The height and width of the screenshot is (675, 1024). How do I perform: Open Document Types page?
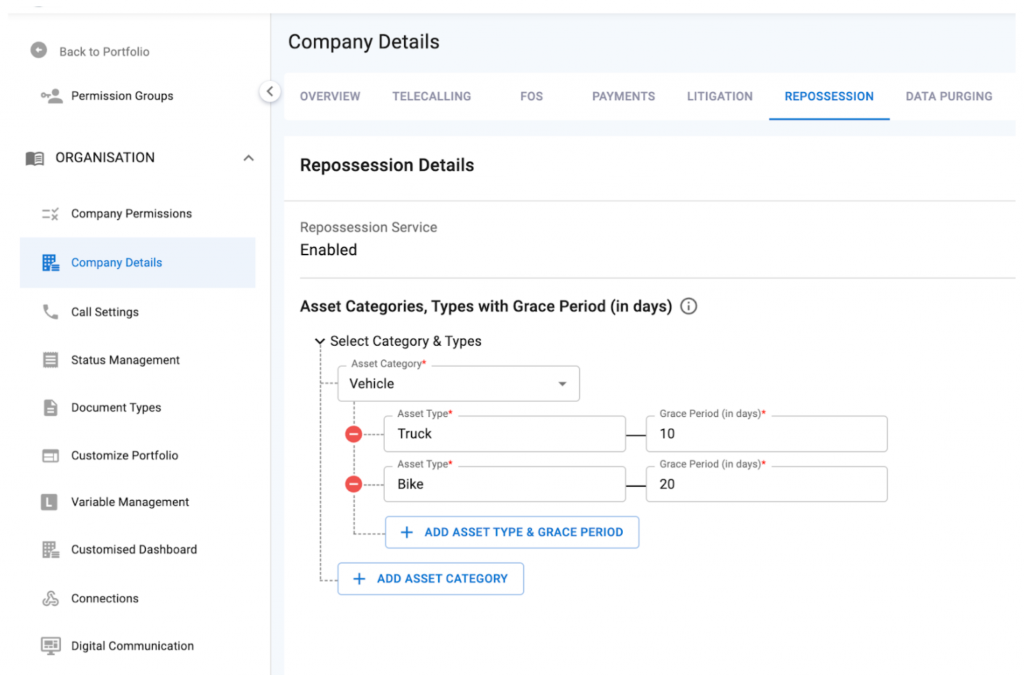(116, 407)
